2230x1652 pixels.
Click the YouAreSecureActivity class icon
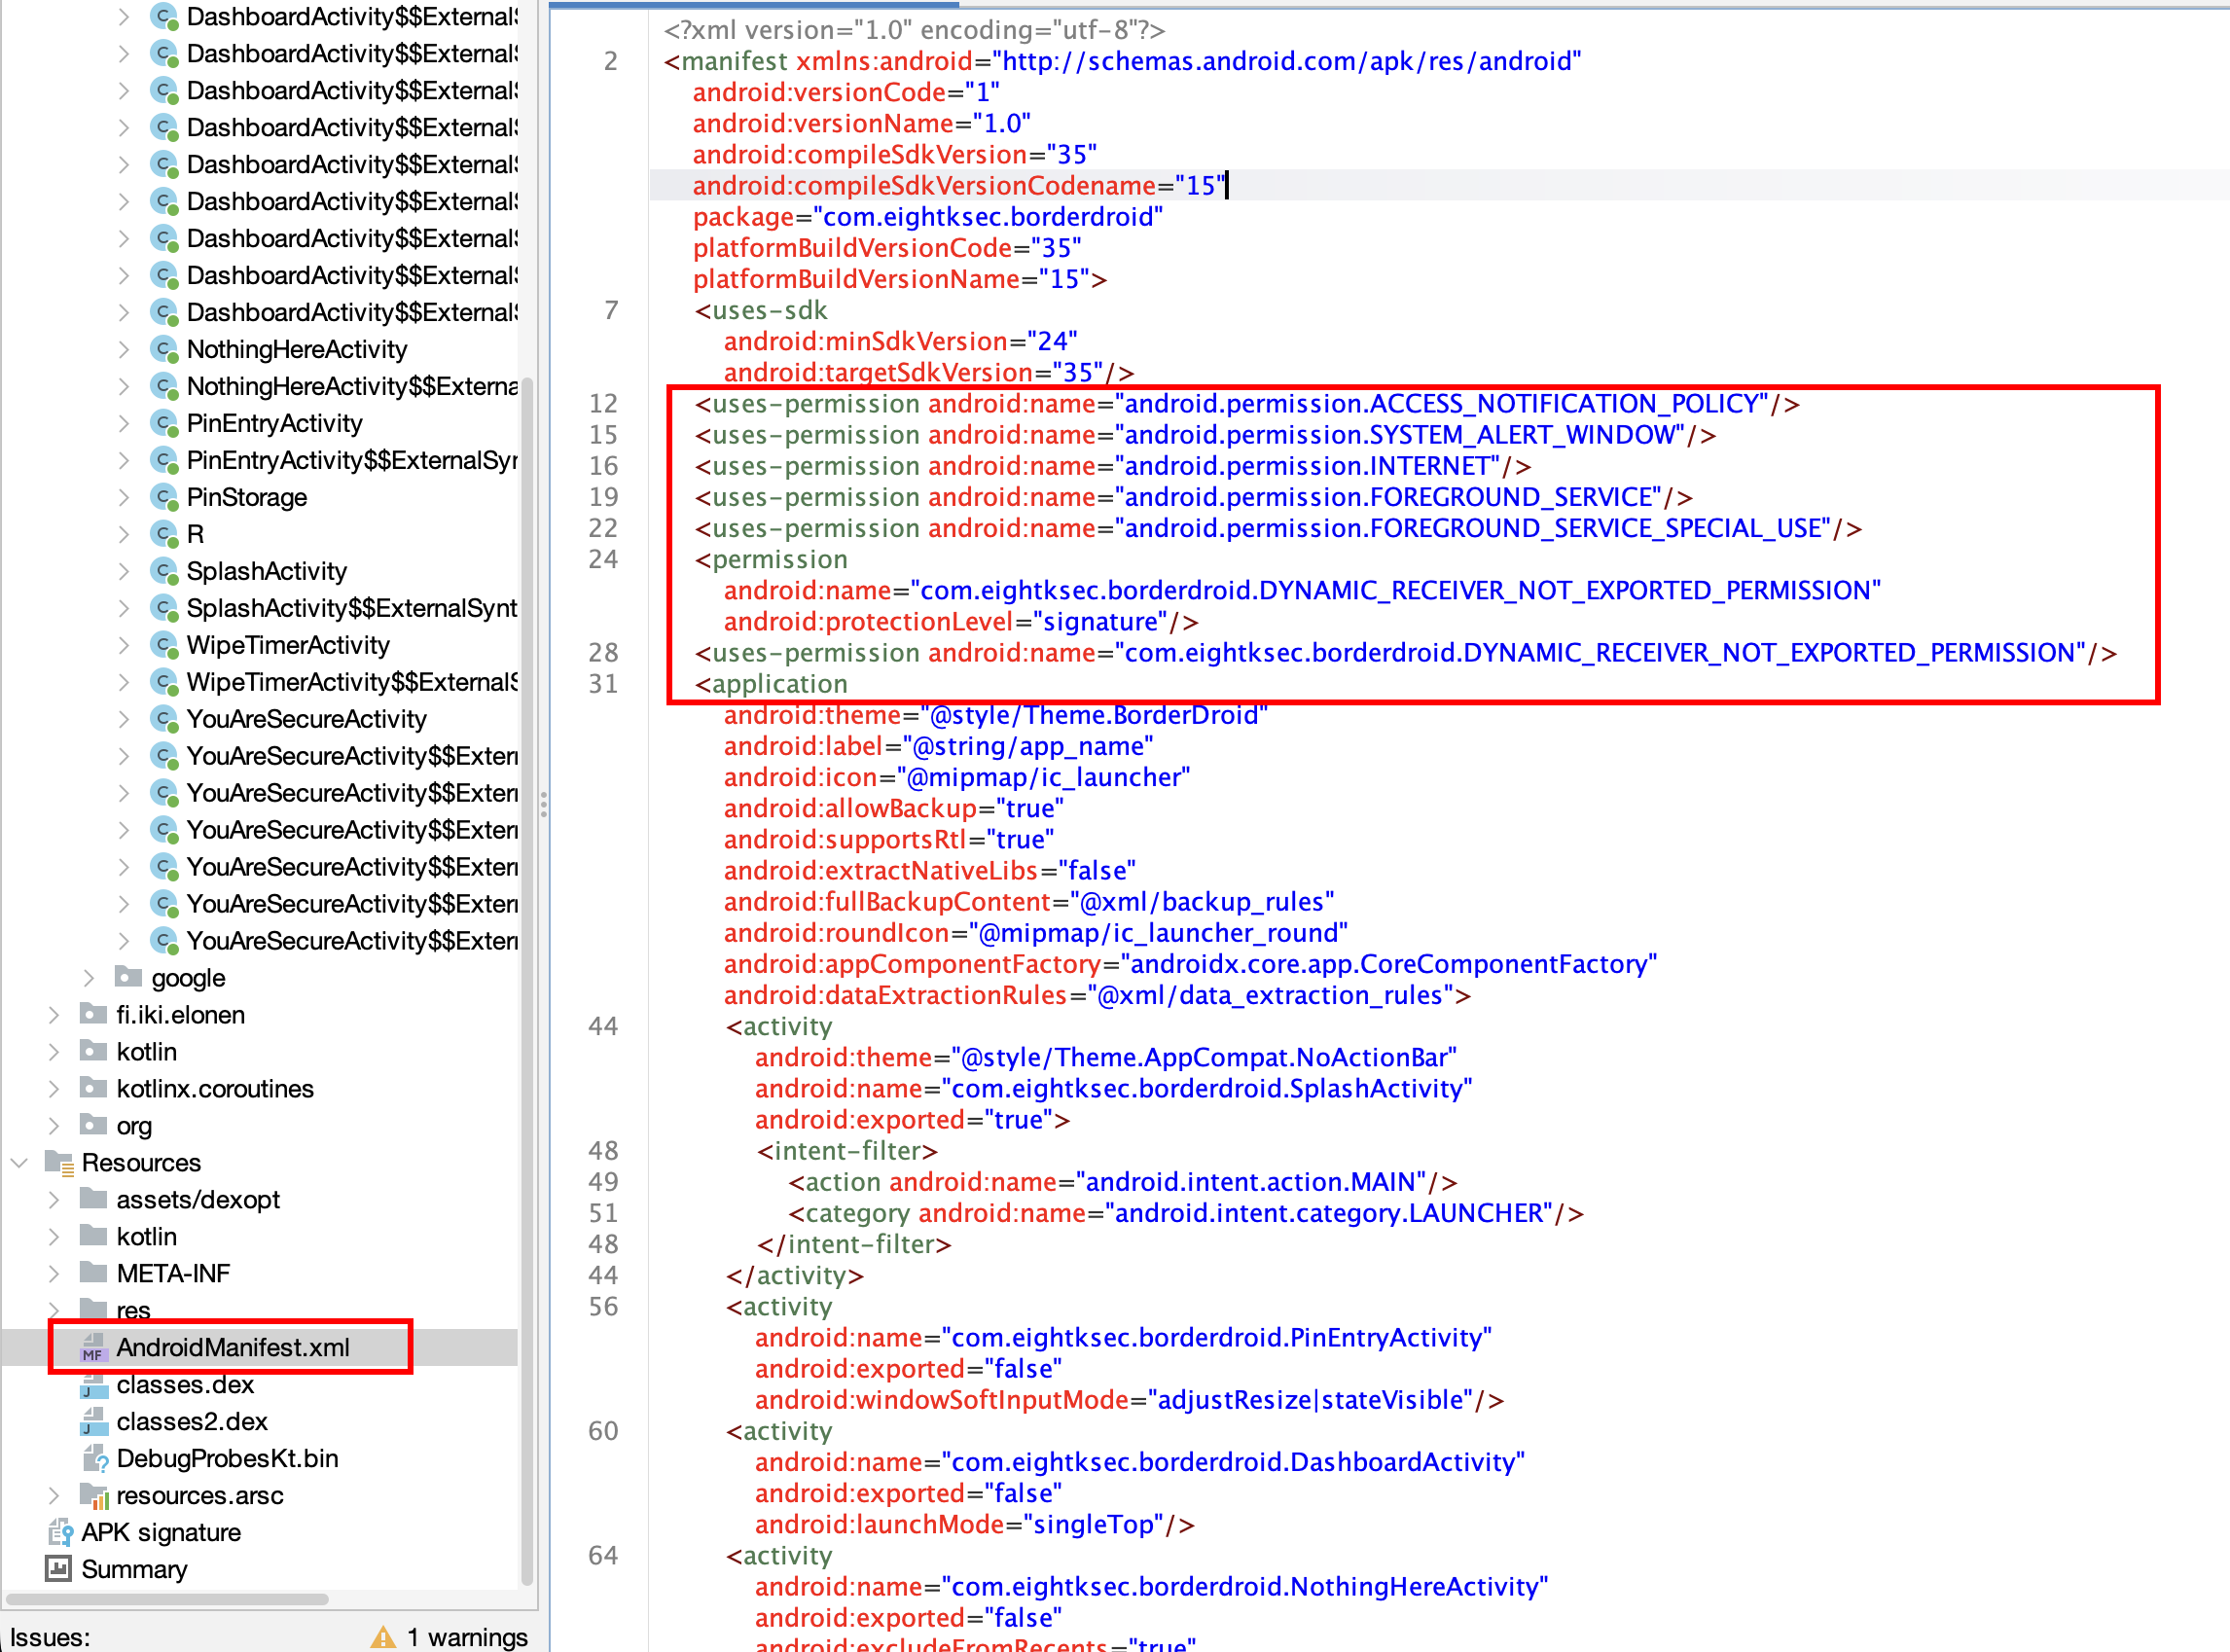click(x=164, y=719)
